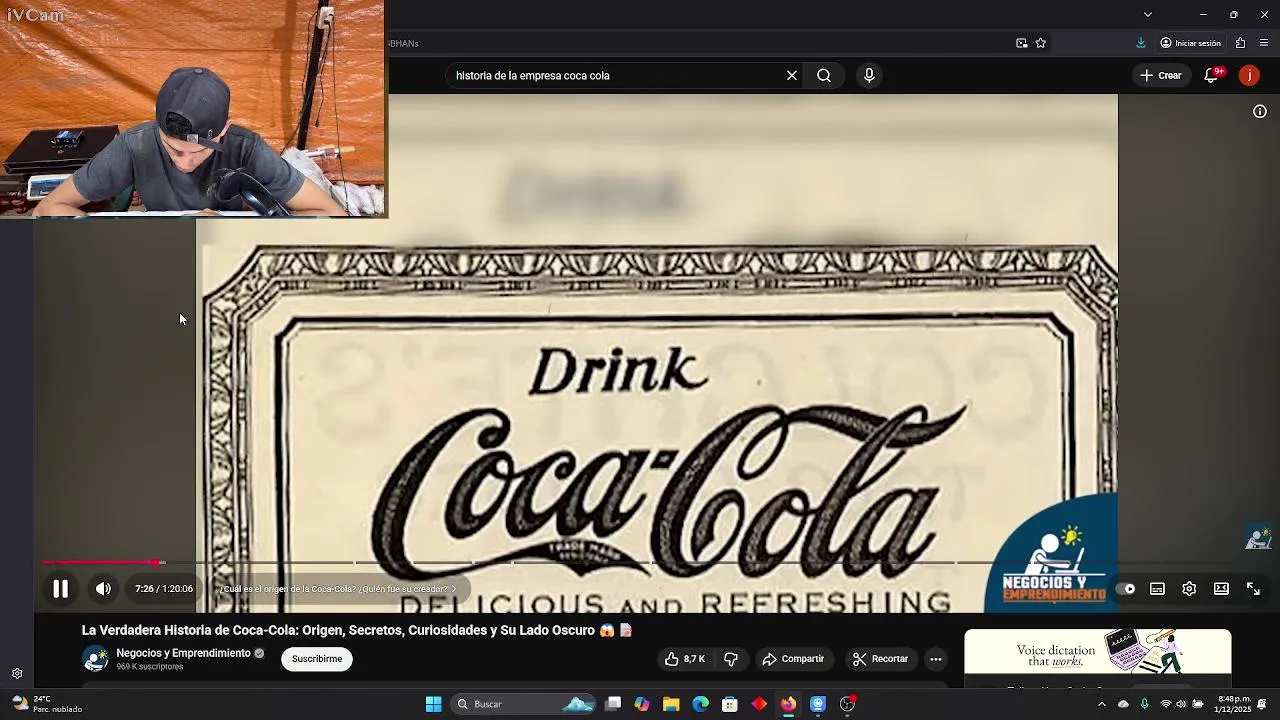Image resolution: width=1280 pixels, height=720 pixels.
Task: Open the settings gear at bottom-left of page
Action: 17,674
